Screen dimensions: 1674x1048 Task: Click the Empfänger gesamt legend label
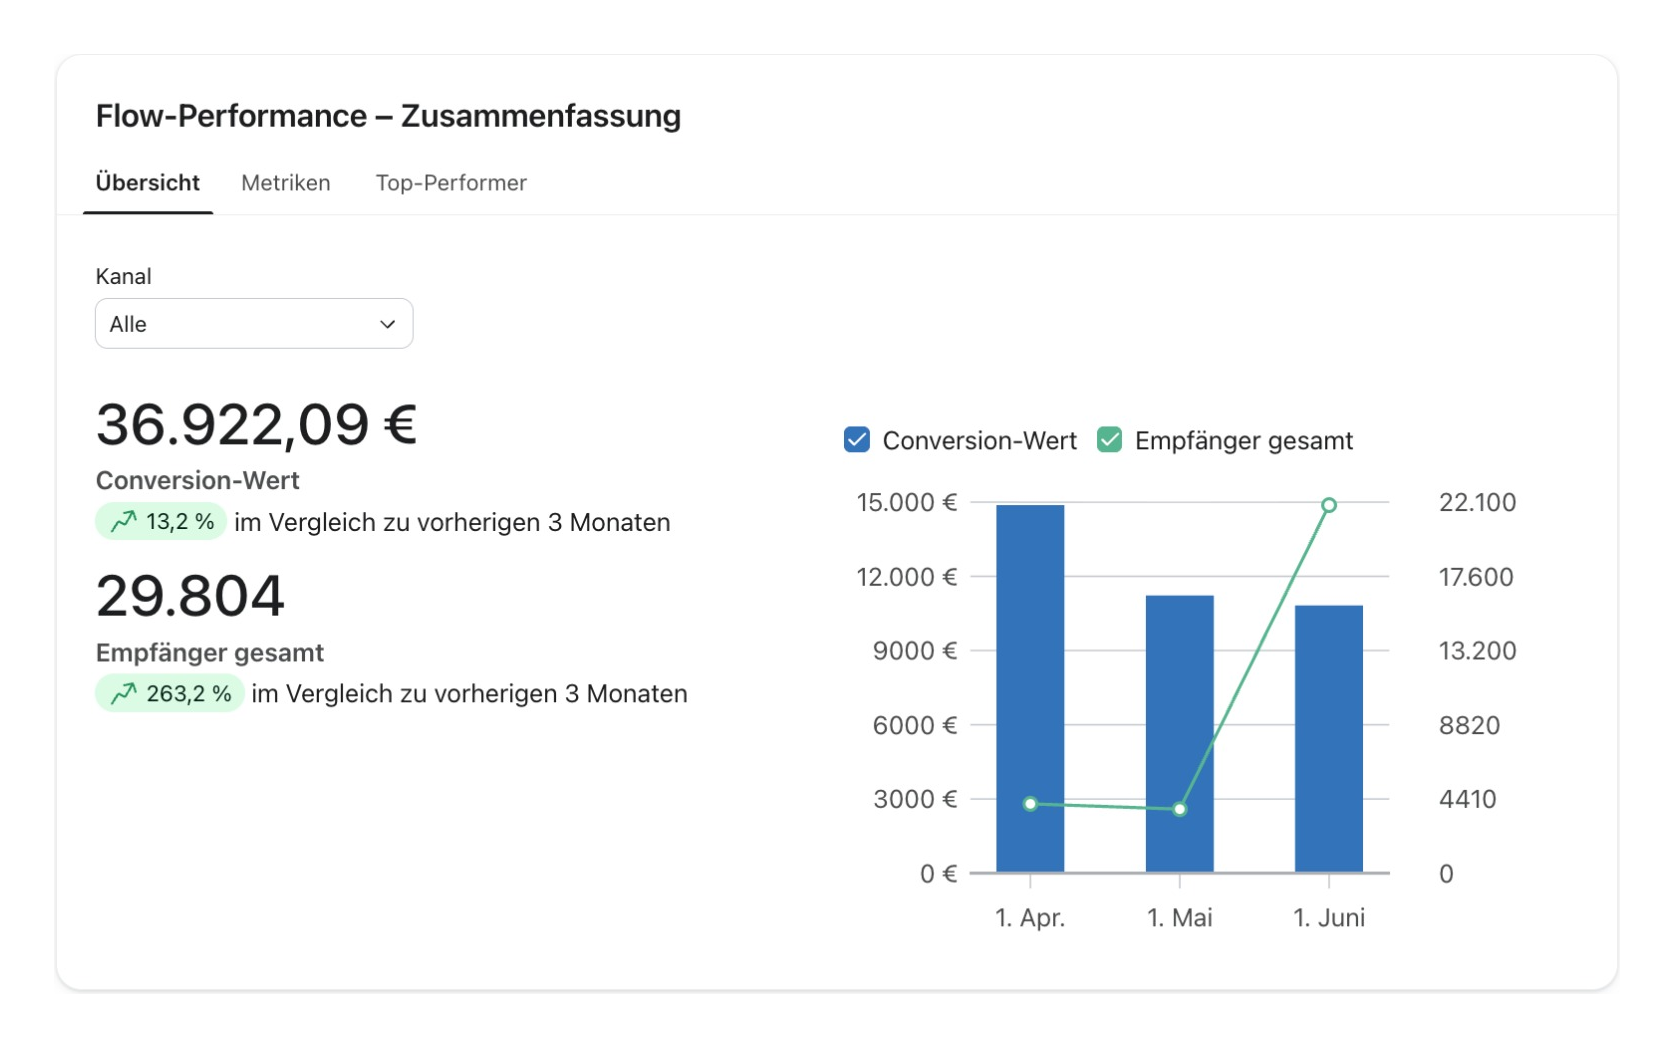(1244, 441)
